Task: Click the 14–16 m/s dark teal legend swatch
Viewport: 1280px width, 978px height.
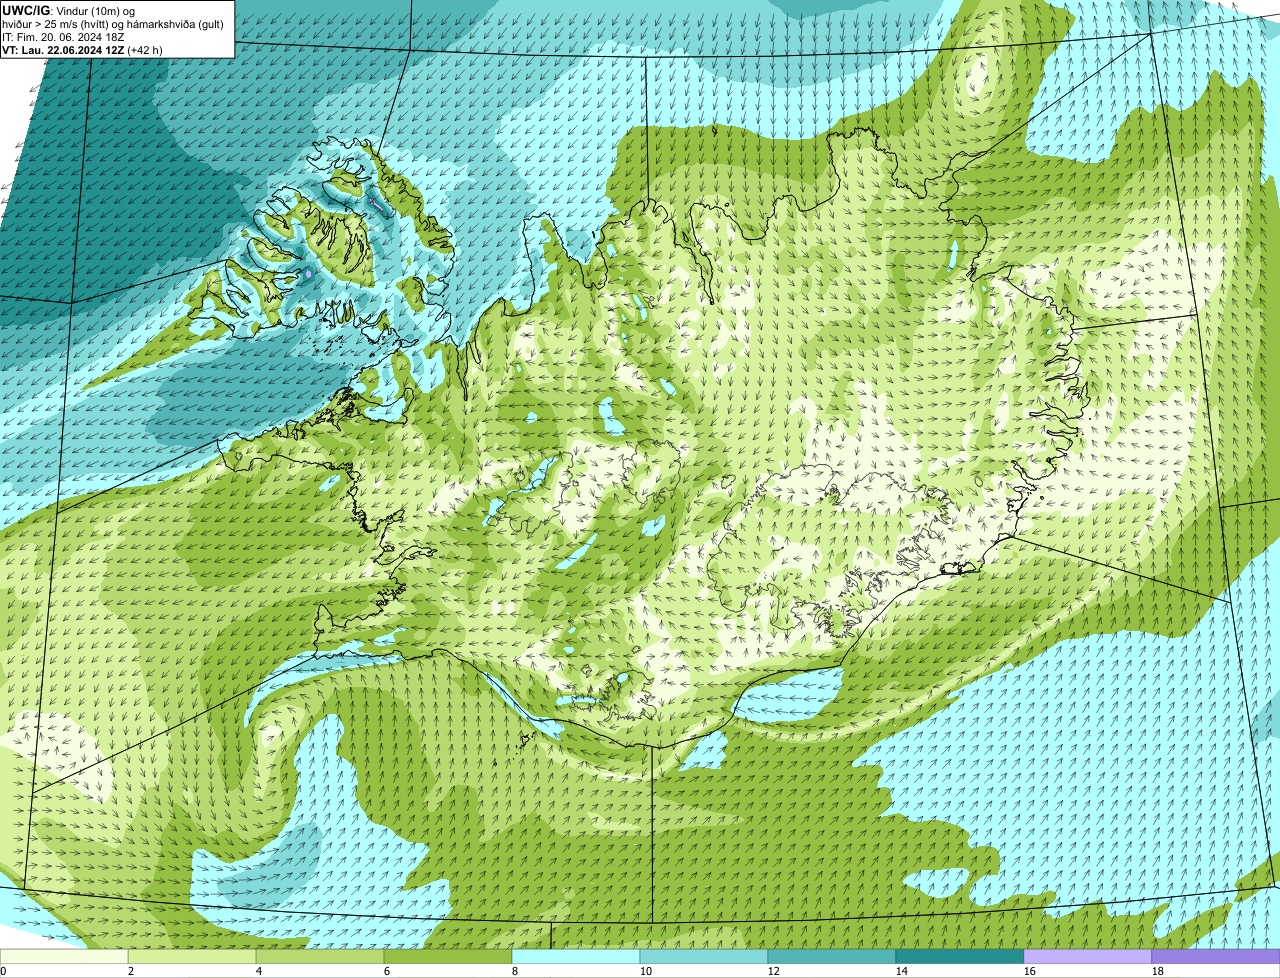Action: click(960, 957)
